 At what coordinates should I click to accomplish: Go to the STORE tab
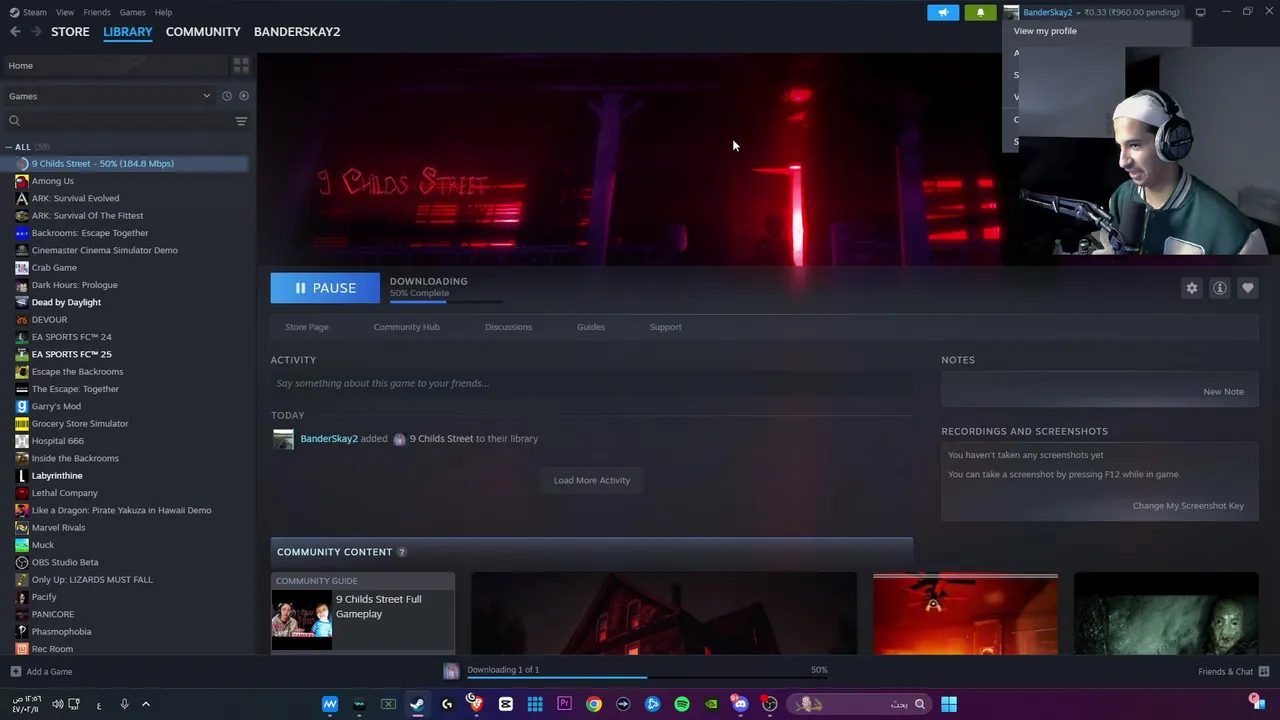click(x=70, y=32)
